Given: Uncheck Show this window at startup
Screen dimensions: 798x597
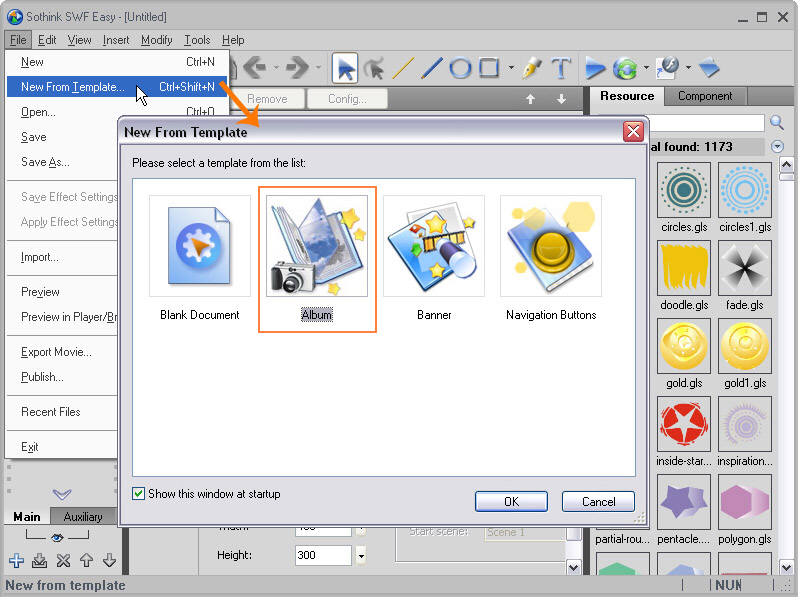Looking at the screenshot, I should (138, 494).
